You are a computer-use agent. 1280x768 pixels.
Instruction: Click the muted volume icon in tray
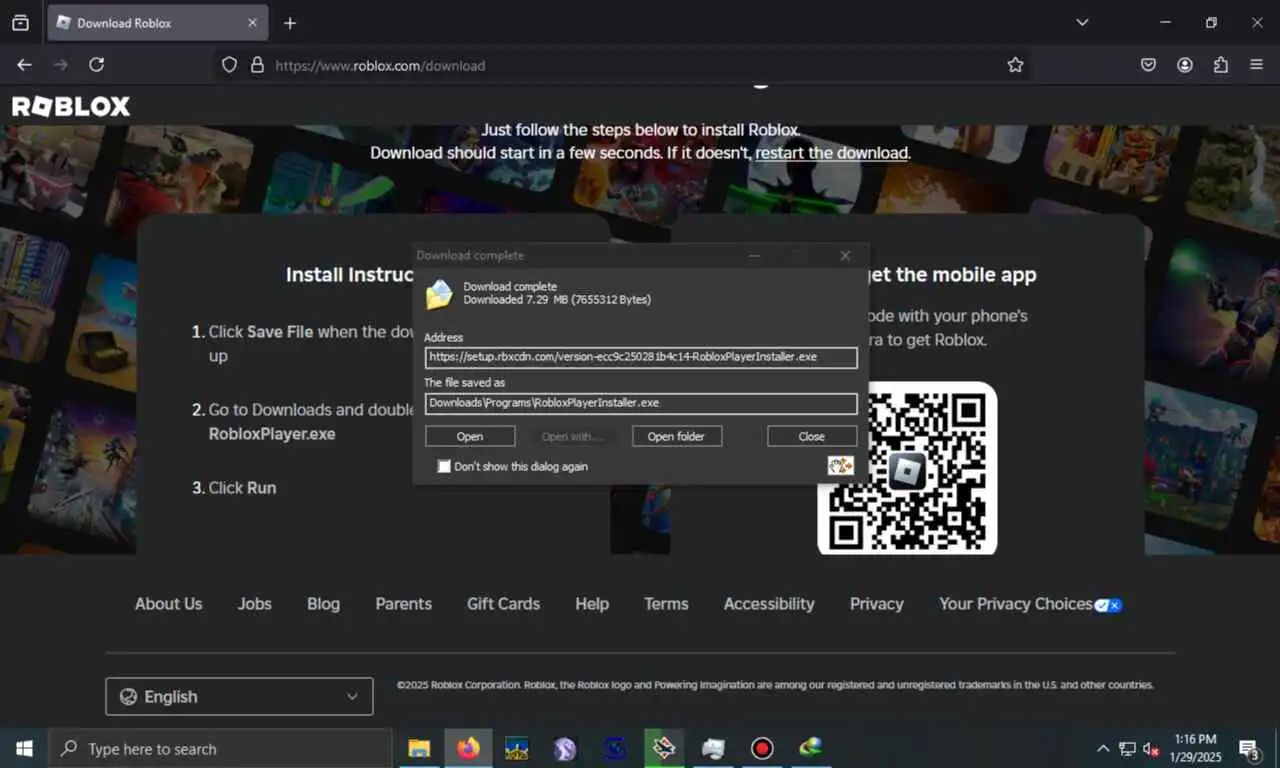click(x=1152, y=748)
